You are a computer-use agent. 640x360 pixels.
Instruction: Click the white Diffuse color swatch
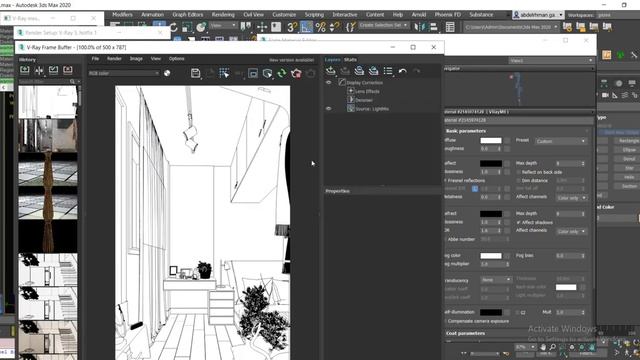point(491,140)
